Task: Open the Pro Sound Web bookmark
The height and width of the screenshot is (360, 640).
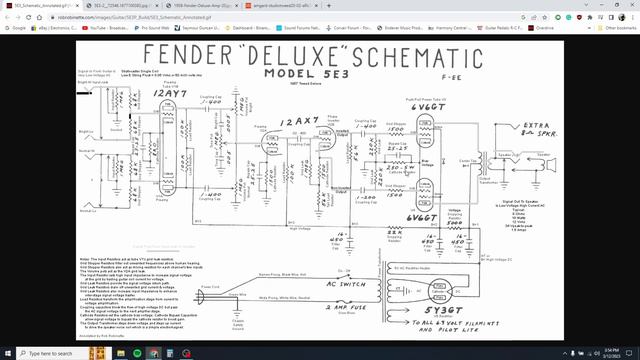Action: (x=151, y=28)
